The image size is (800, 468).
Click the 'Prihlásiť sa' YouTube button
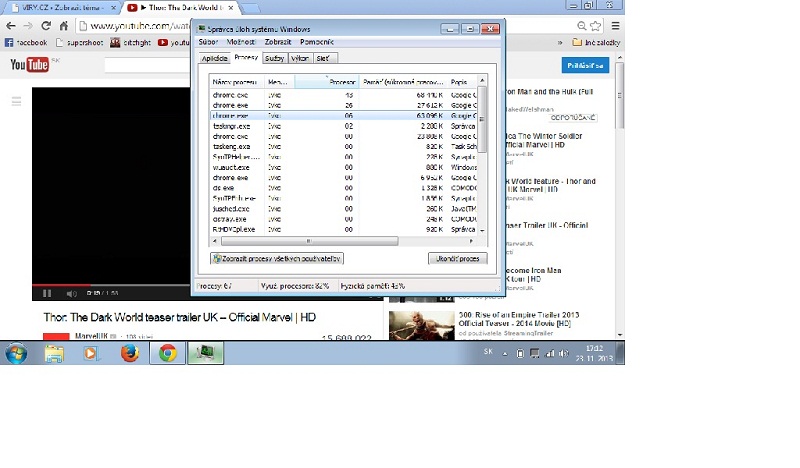pyautogui.click(x=585, y=65)
